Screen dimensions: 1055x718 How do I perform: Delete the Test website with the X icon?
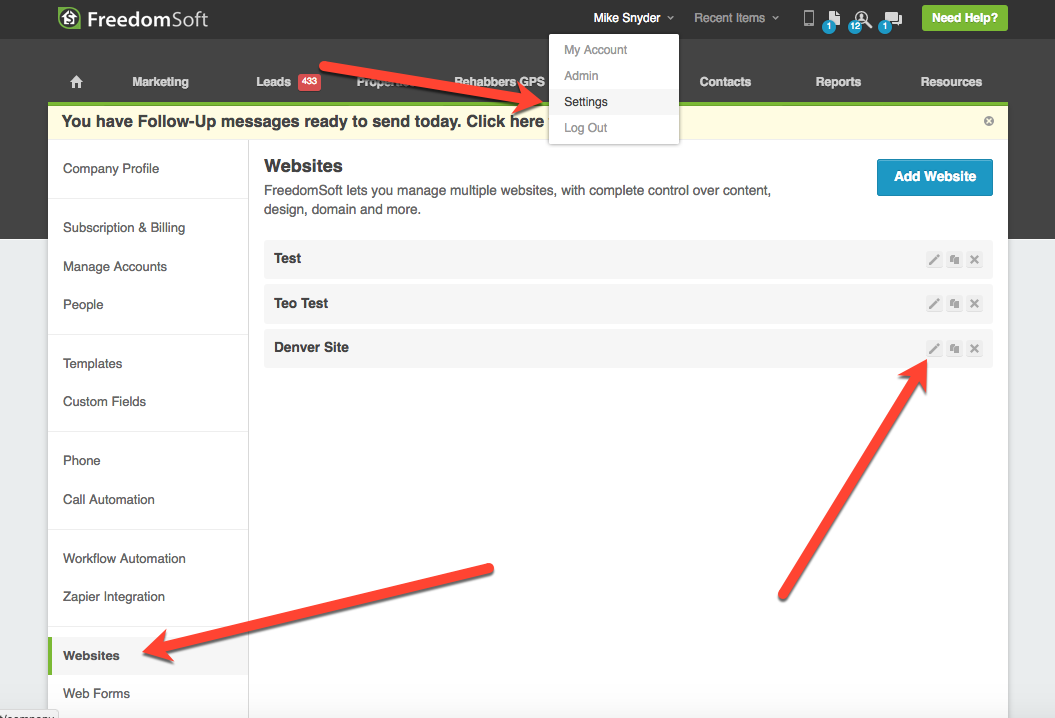click(975, 259)
